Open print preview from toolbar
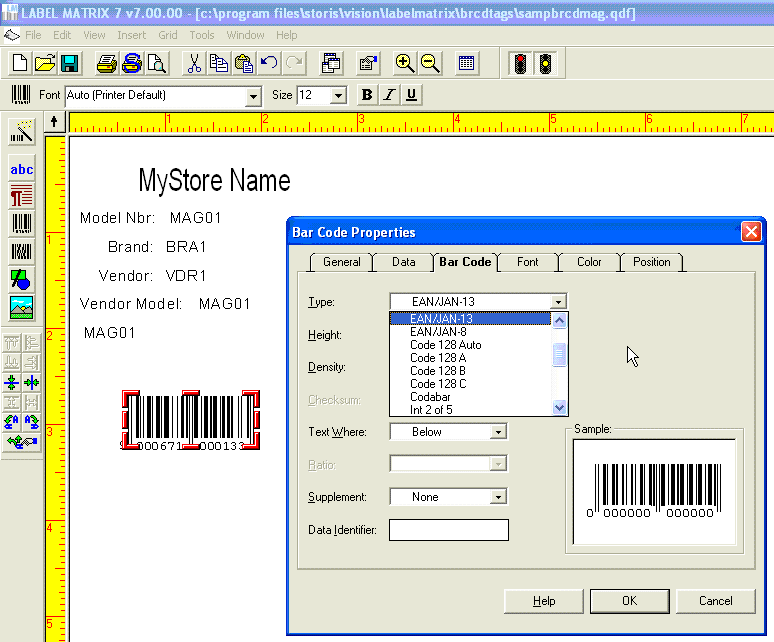774x642 pixels. [x=157, y=64]
